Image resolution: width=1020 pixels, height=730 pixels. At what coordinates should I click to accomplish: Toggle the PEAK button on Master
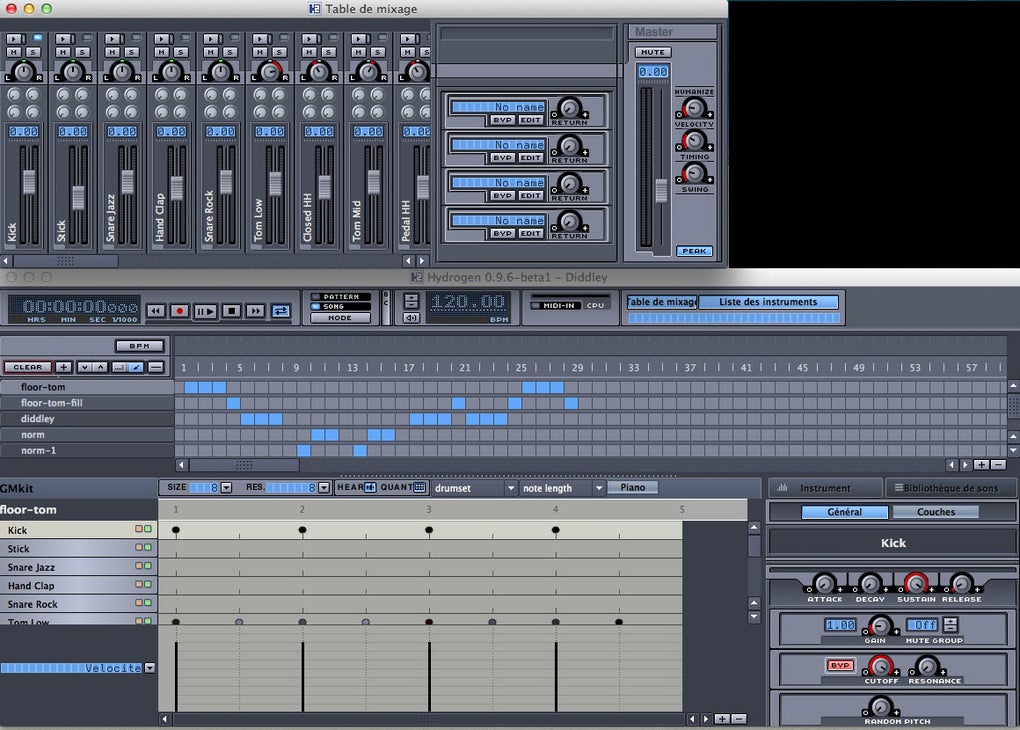693,251
